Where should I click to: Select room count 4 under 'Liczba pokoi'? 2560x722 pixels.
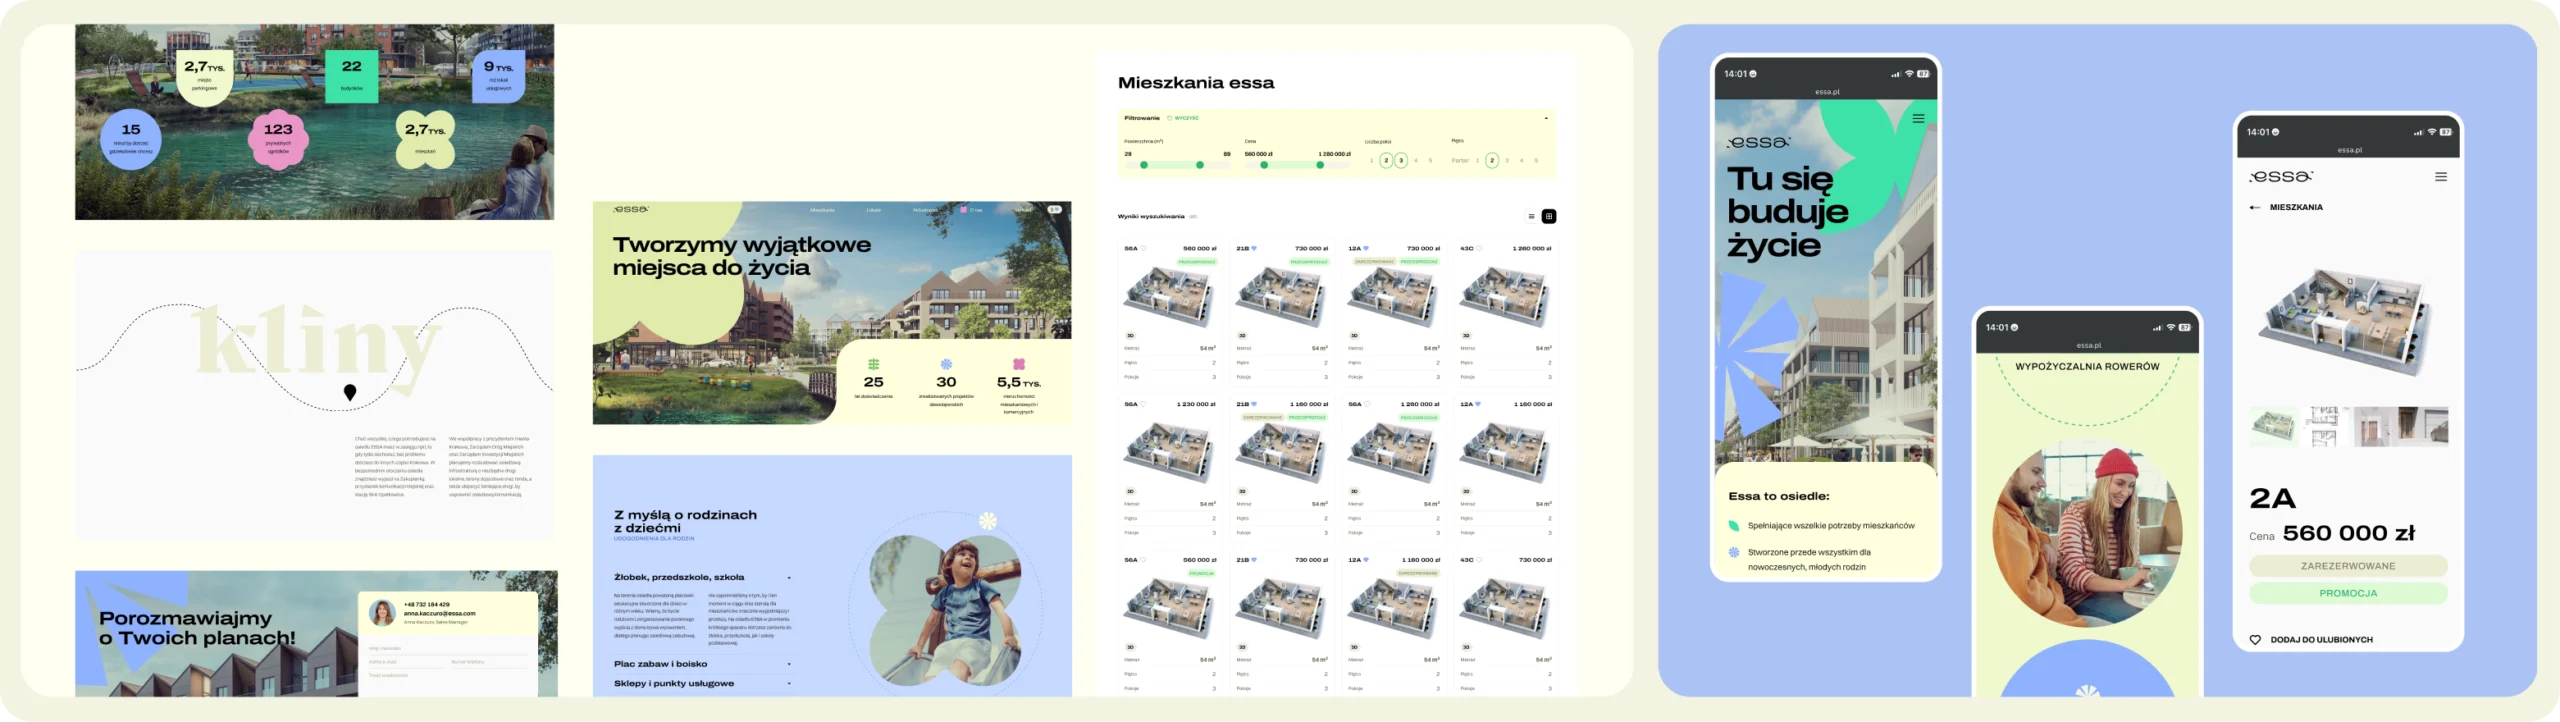tap(1416, 160)
